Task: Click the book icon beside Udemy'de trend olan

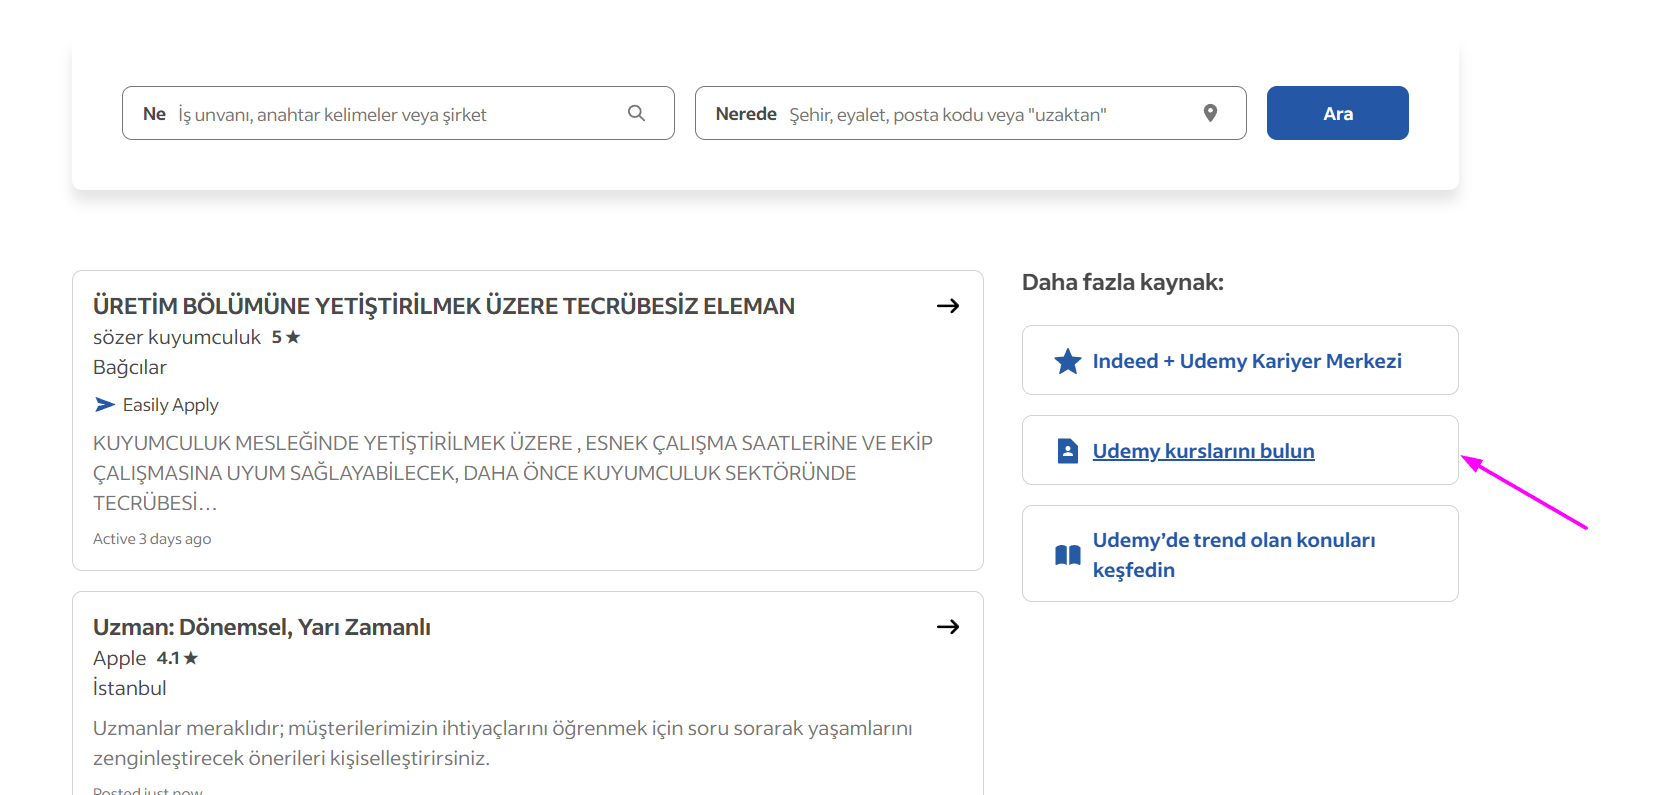Action: (1068, 555)
